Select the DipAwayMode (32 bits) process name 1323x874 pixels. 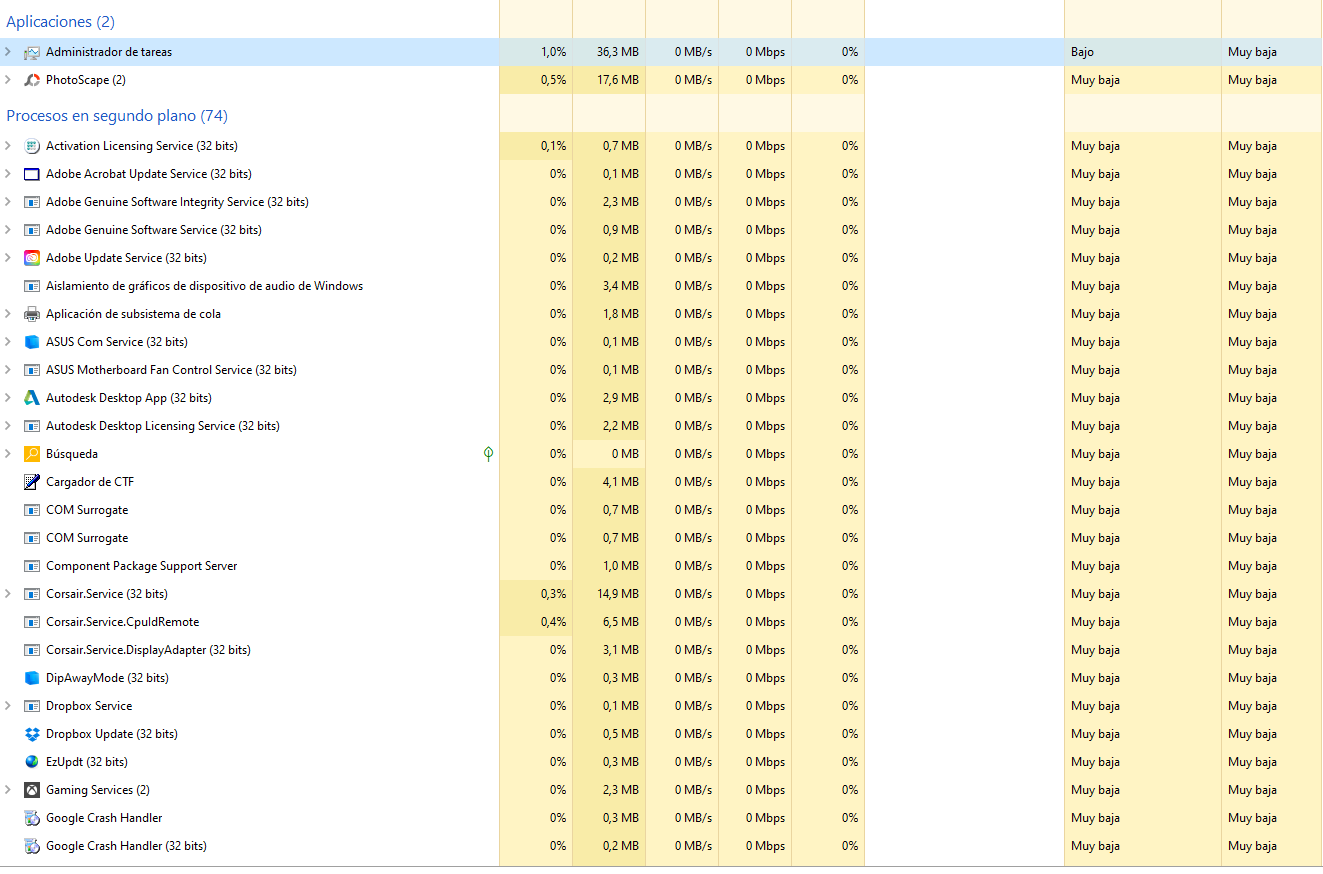coord(107,678)
